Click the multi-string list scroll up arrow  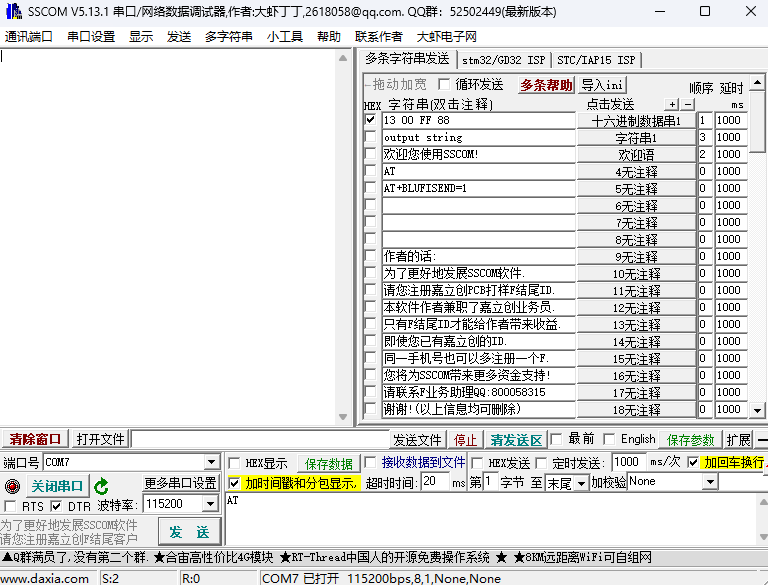[x=757, y=82]
